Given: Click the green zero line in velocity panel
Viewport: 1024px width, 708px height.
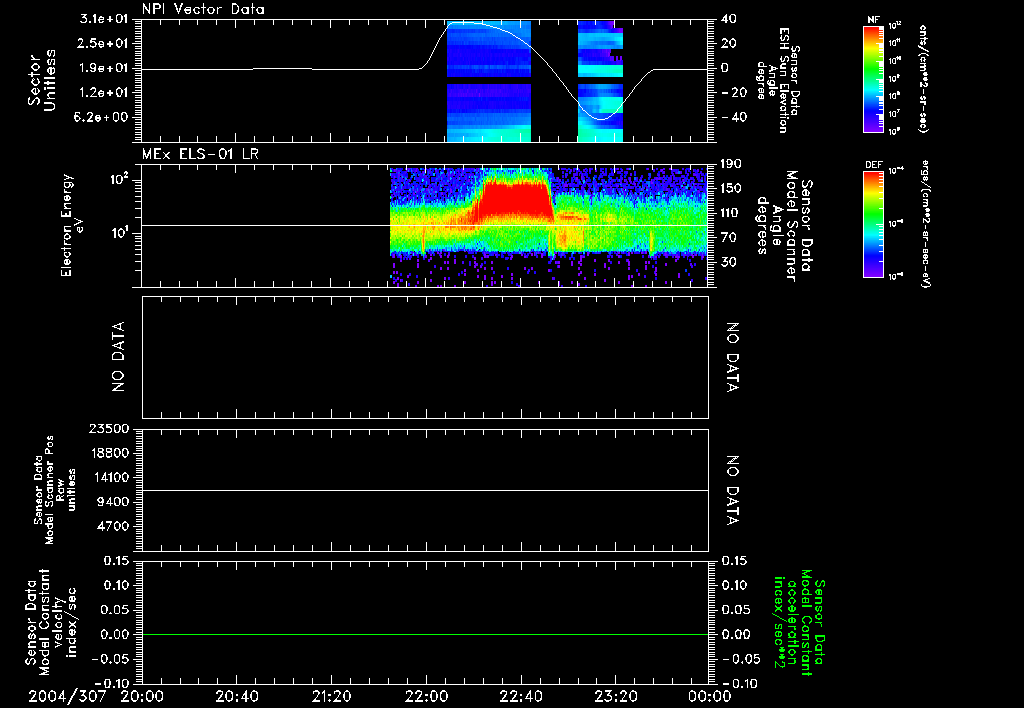Looking at the screenshot, I should (x=425, y=634).
